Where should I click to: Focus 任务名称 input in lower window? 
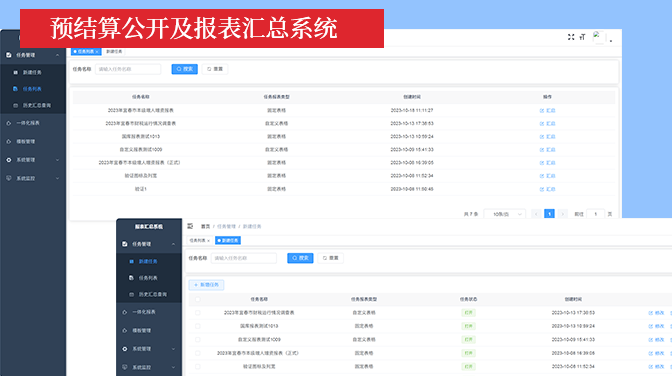tap(244, 258)
